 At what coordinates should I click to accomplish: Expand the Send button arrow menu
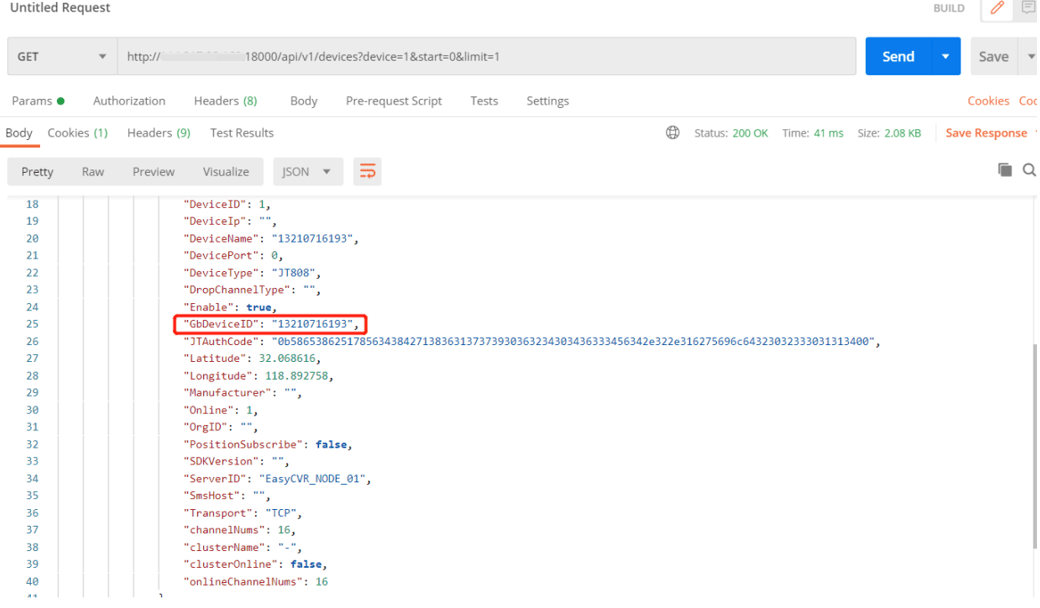pyautogui.click(x=945, y=57)
